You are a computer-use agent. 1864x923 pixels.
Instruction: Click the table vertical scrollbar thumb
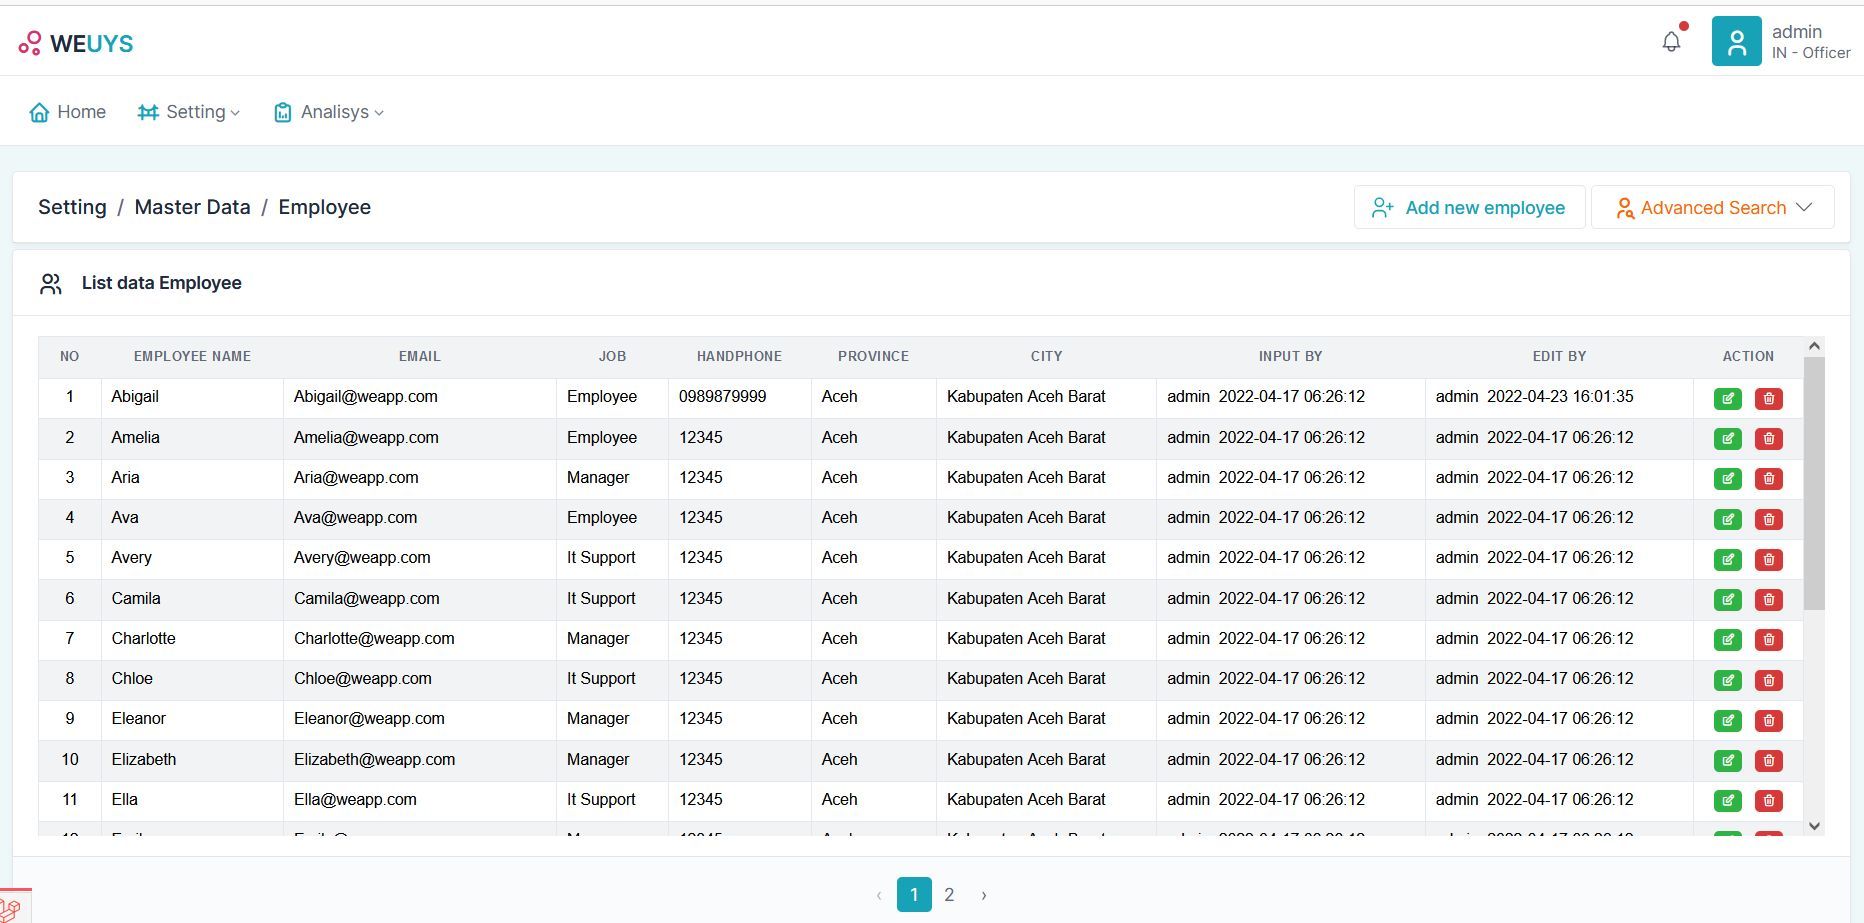click(x=1814, y=482)
